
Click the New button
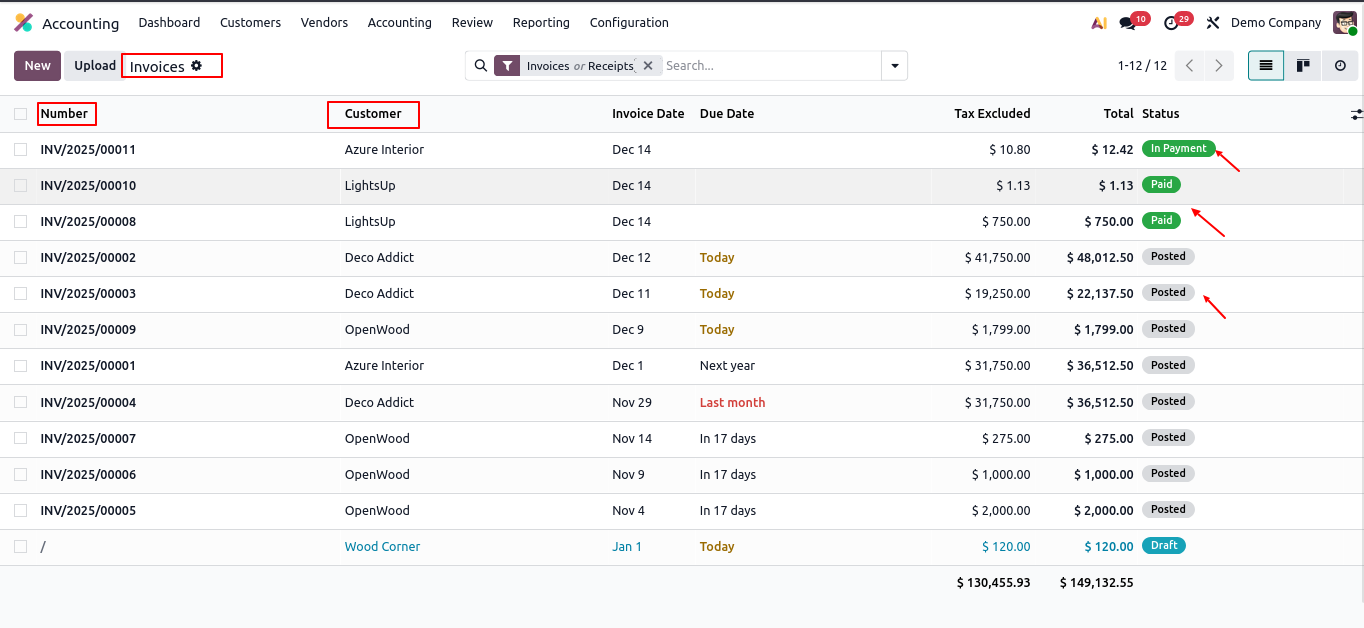click(x=37, y=66)
